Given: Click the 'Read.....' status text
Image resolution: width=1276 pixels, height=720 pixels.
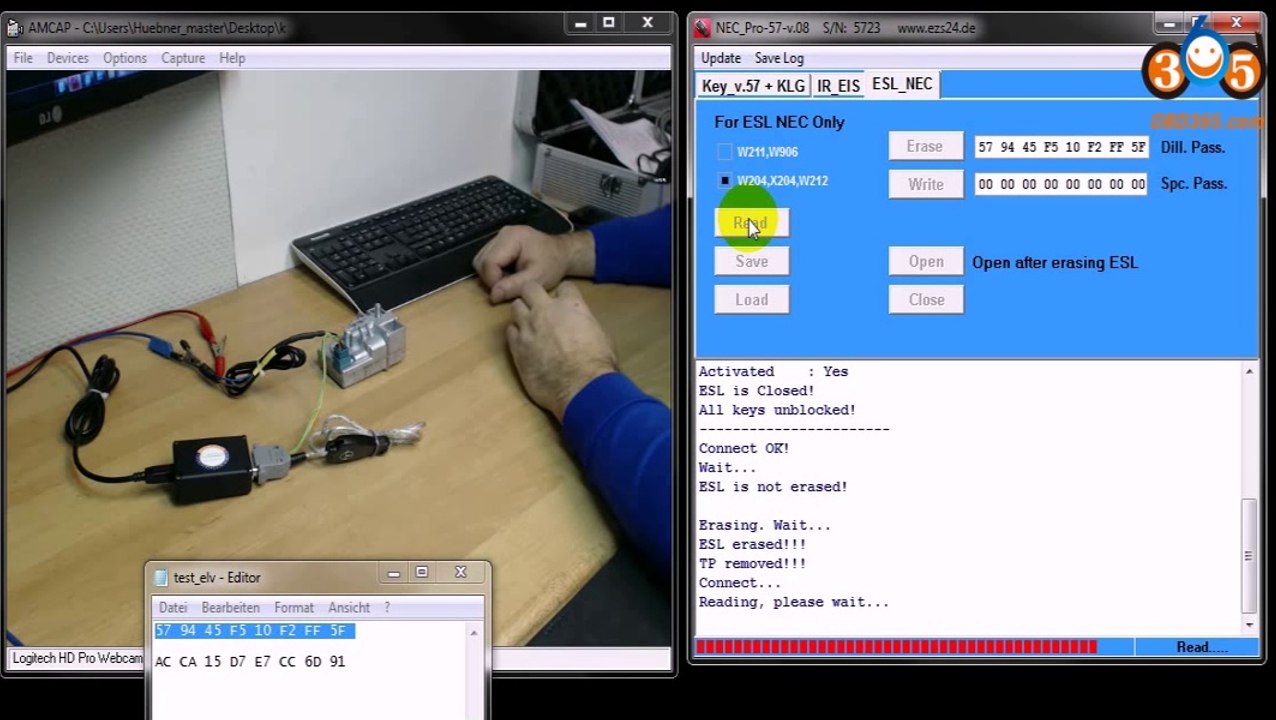Looking at the screenshot, I should click(x=1202, y=647).
